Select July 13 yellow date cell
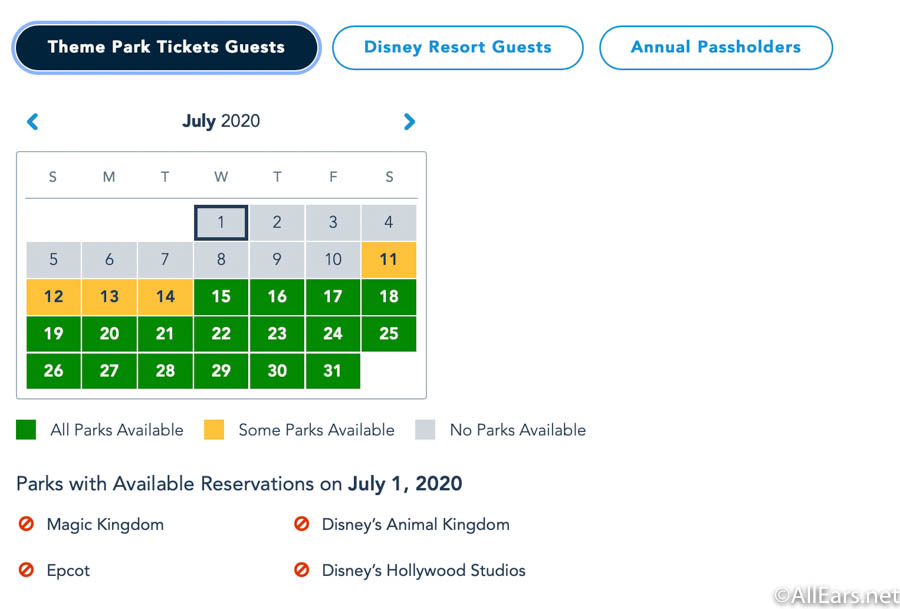900x609 pixels. (109, 297)
